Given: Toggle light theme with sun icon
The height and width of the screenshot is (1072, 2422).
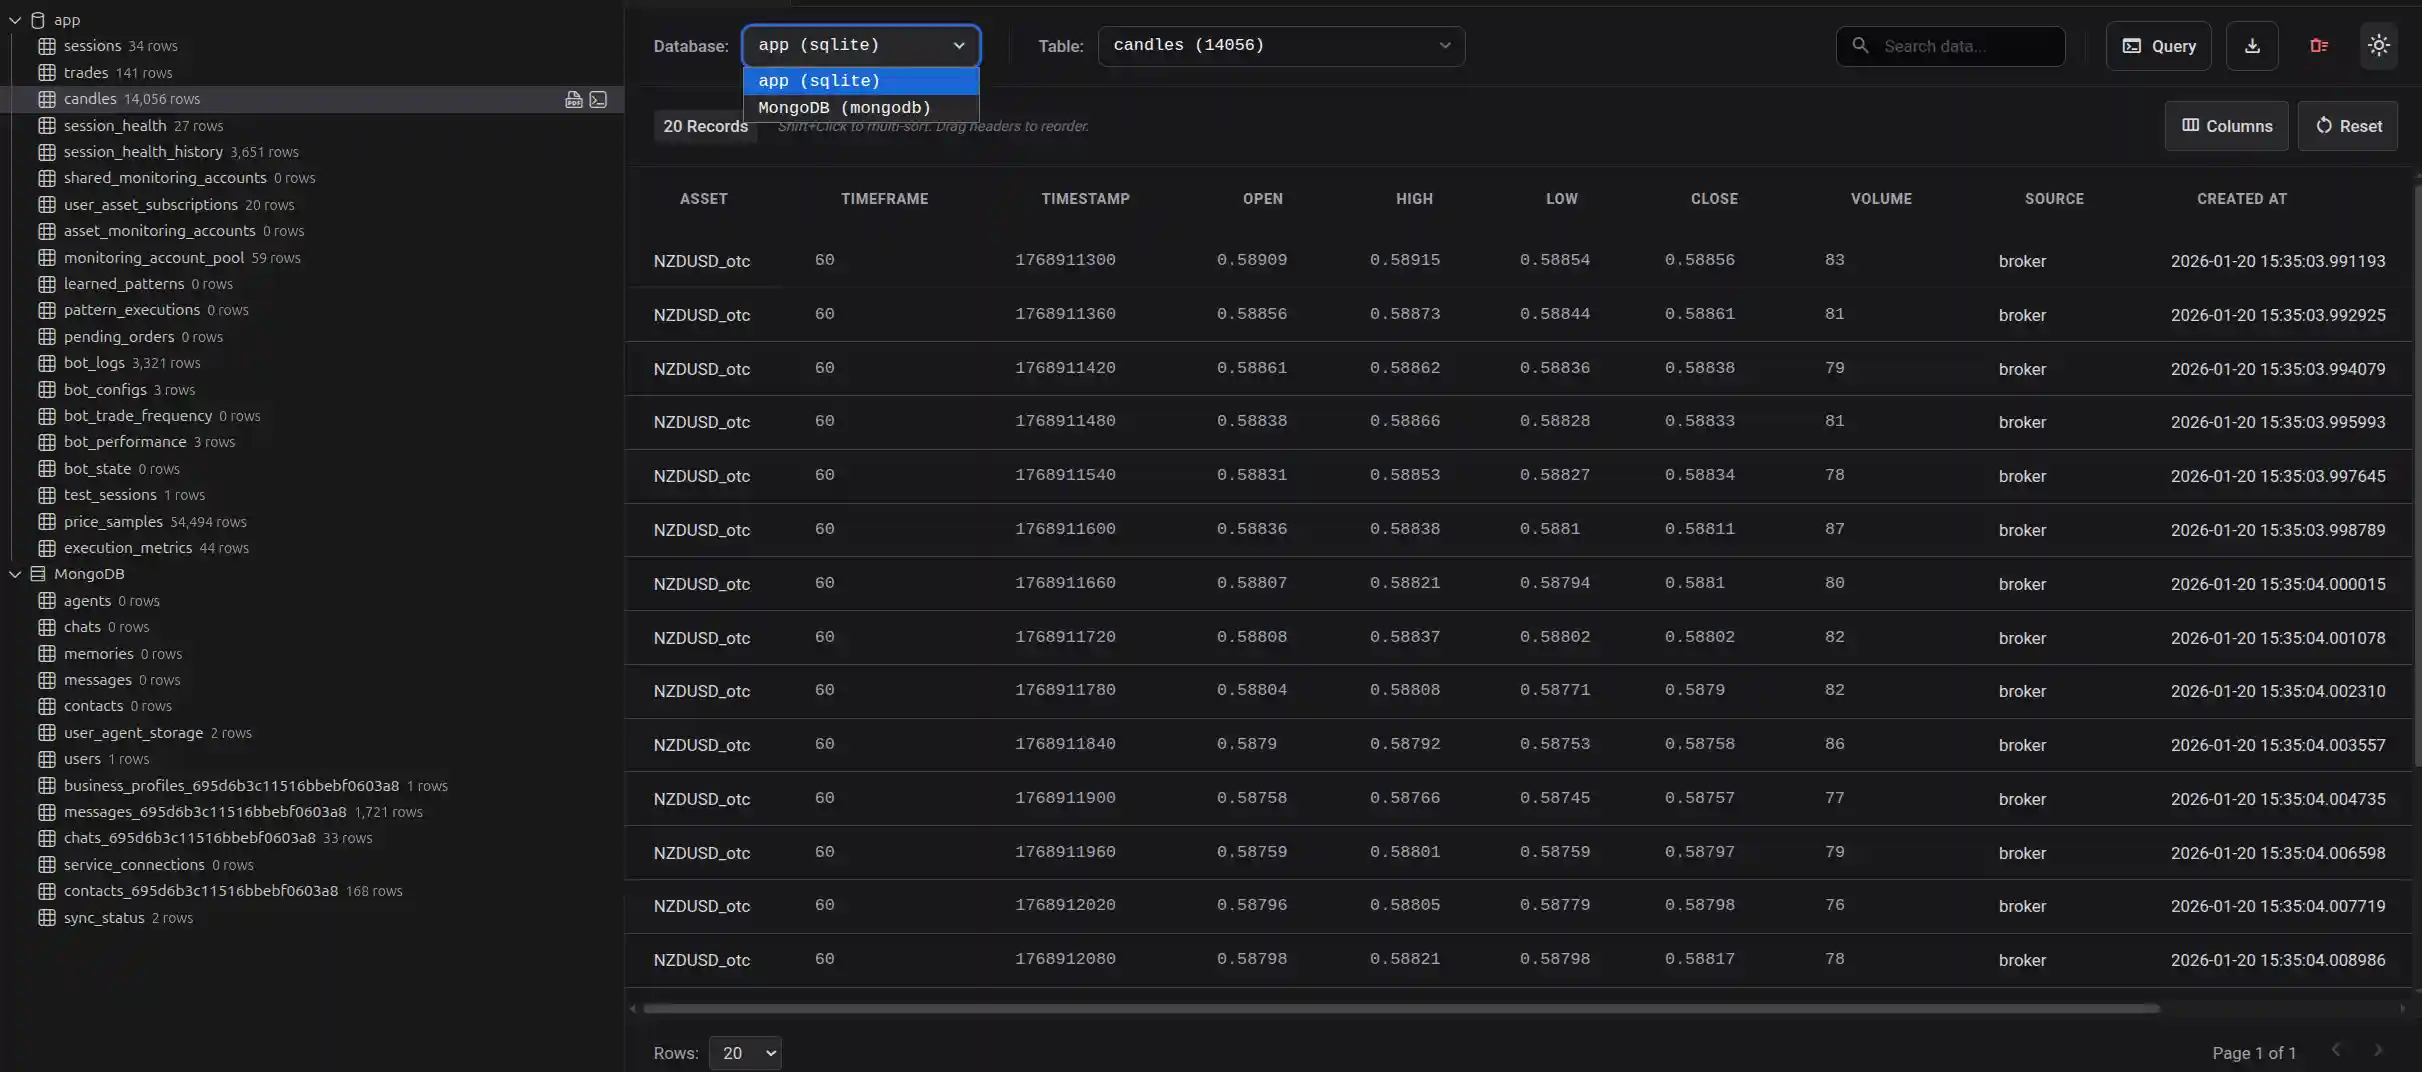Looking at the screenshot, I should 2378,46.
